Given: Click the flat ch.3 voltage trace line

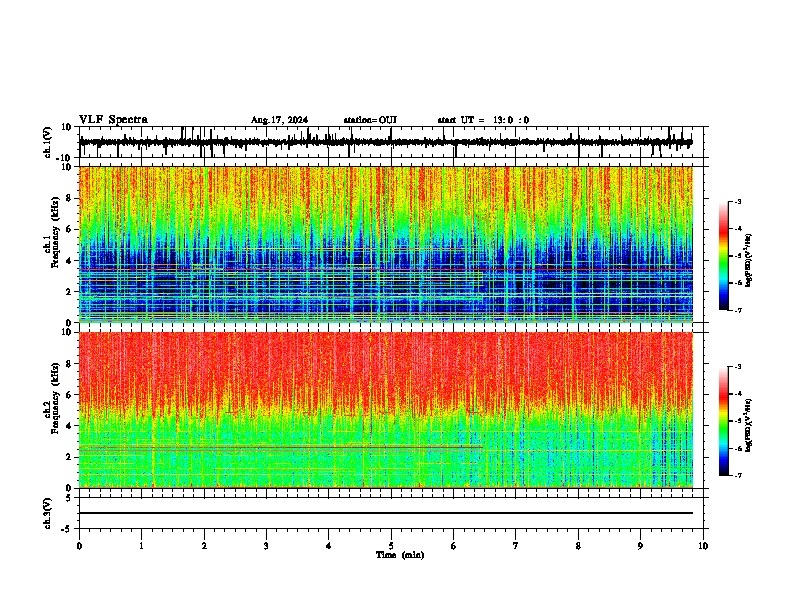Looking at the screenshot, I should [x=386, y=513].
